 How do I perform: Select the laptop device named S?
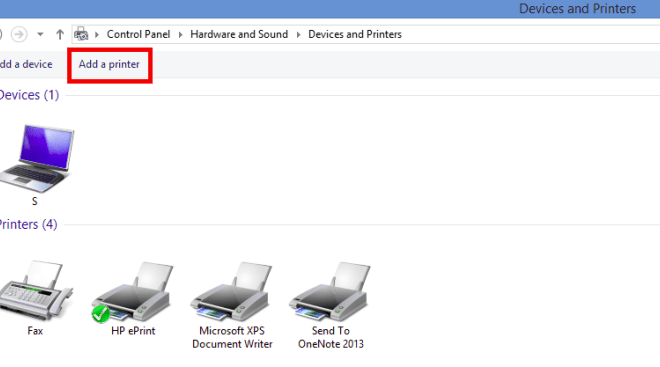pos(37,158)
